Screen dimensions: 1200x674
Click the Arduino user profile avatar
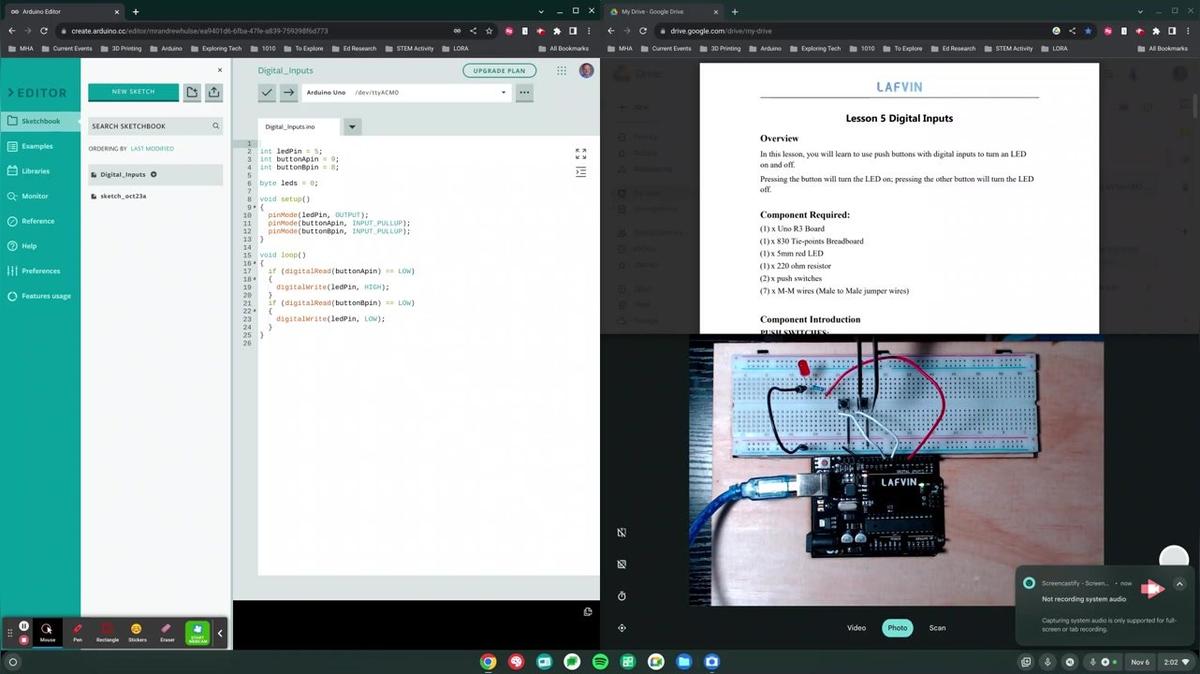pyautogui.click(x=586, y=71)
